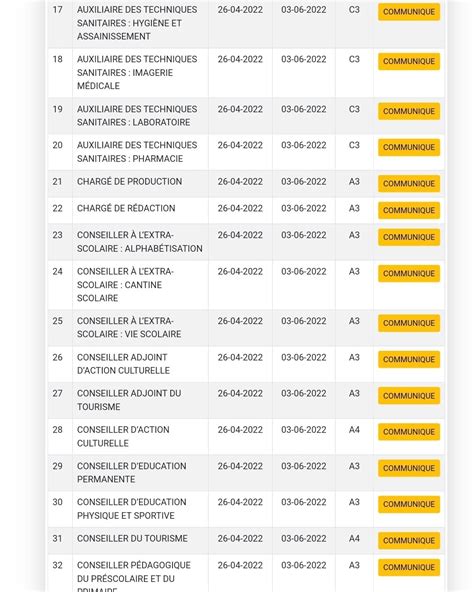Click the A4 category cell in row 28
Screen dimensions: 474x592
(354, 430)
